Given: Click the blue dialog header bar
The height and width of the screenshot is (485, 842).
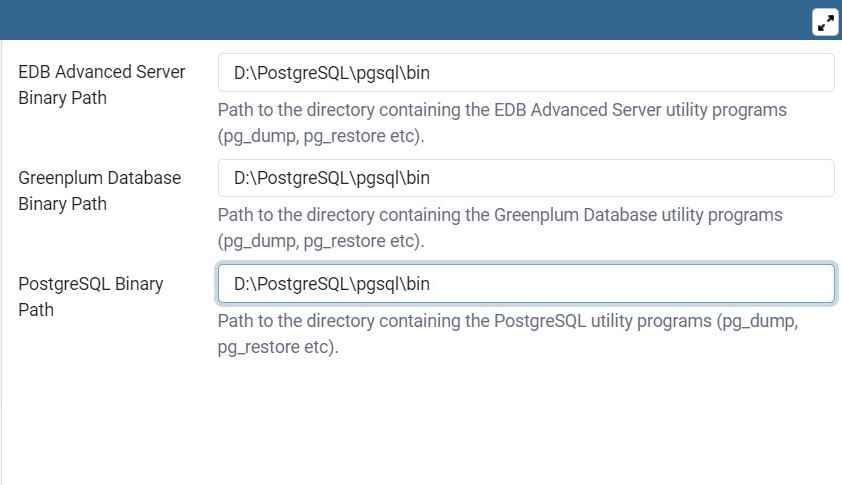Looking at the screenshot, I should pos(400,20).
